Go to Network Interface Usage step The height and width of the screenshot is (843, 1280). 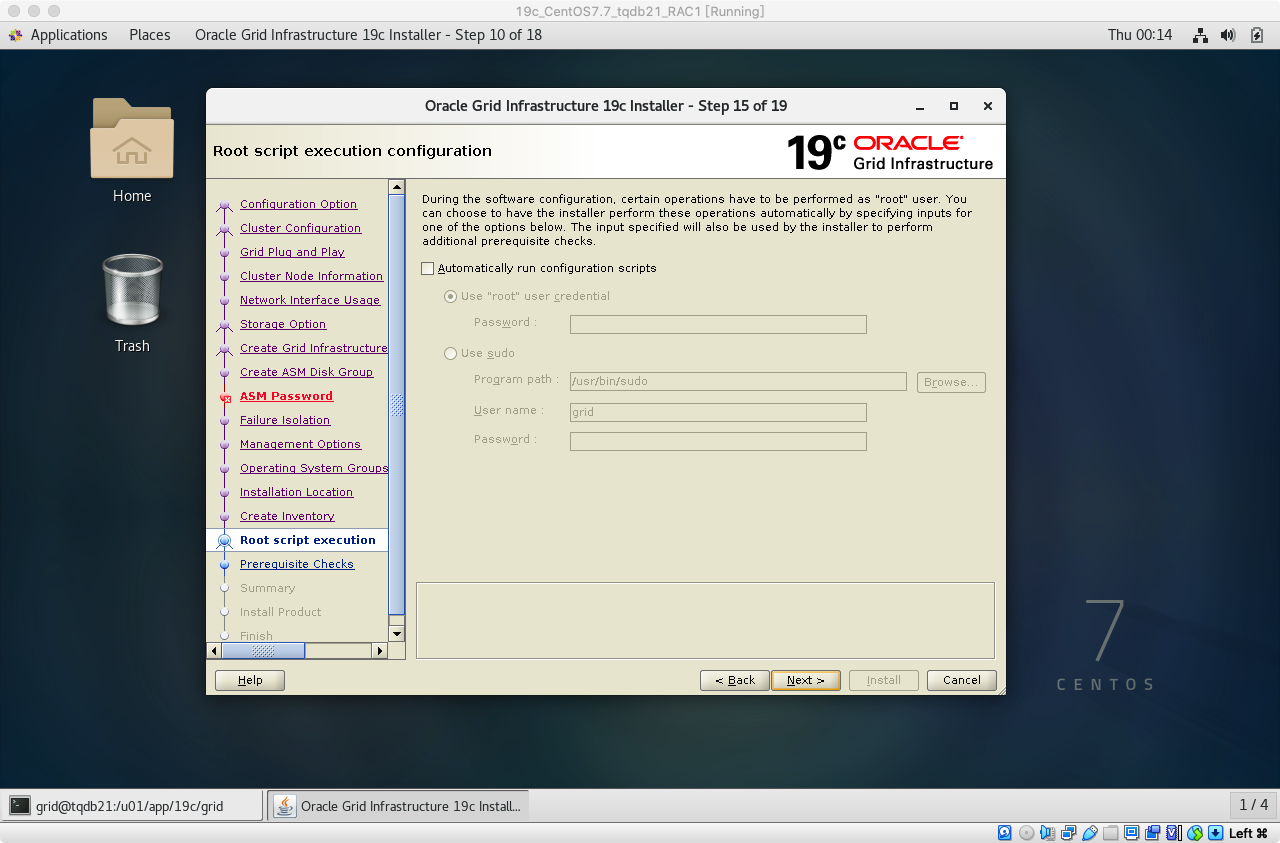(x=310, y=300)
